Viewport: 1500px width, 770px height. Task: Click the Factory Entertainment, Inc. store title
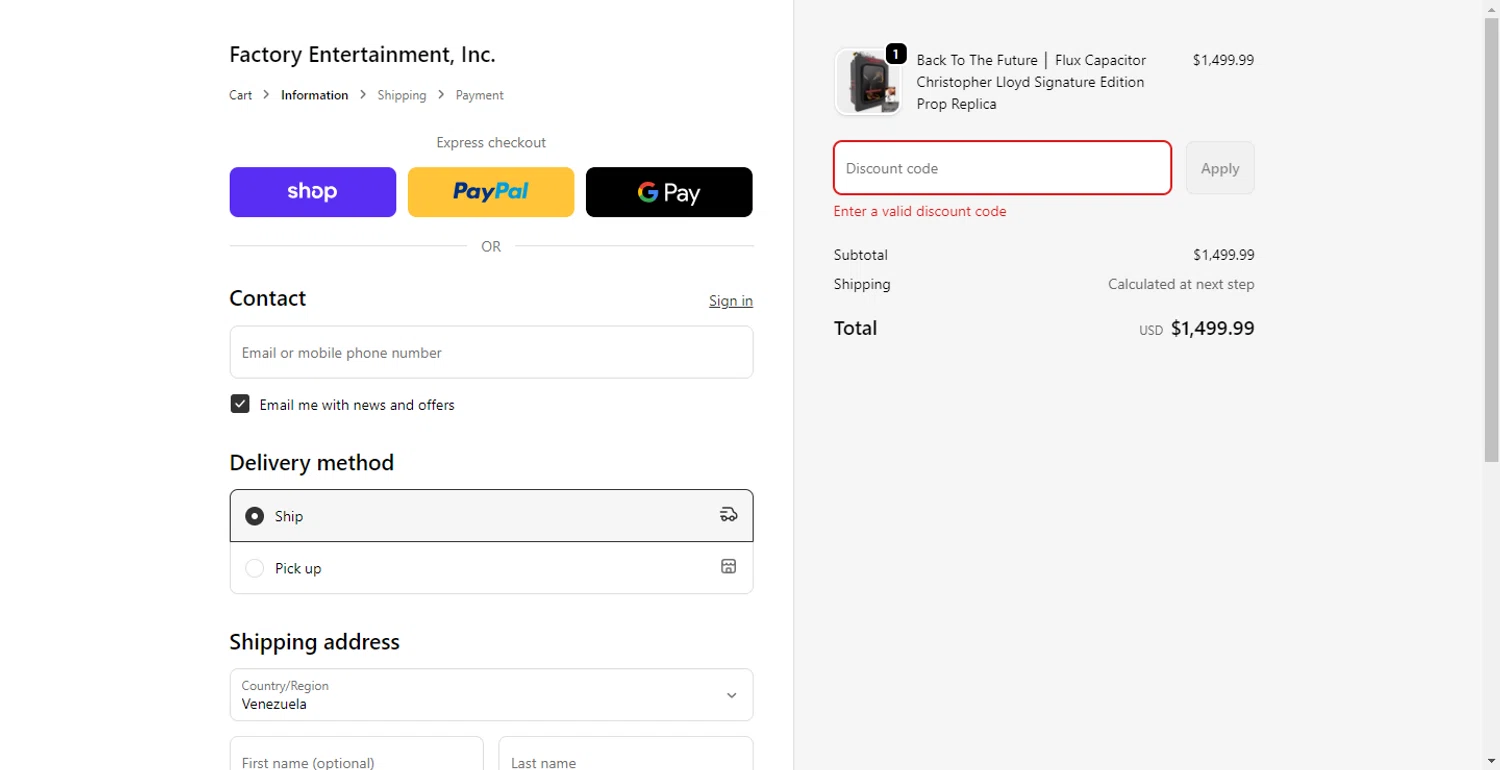[362, 55]
